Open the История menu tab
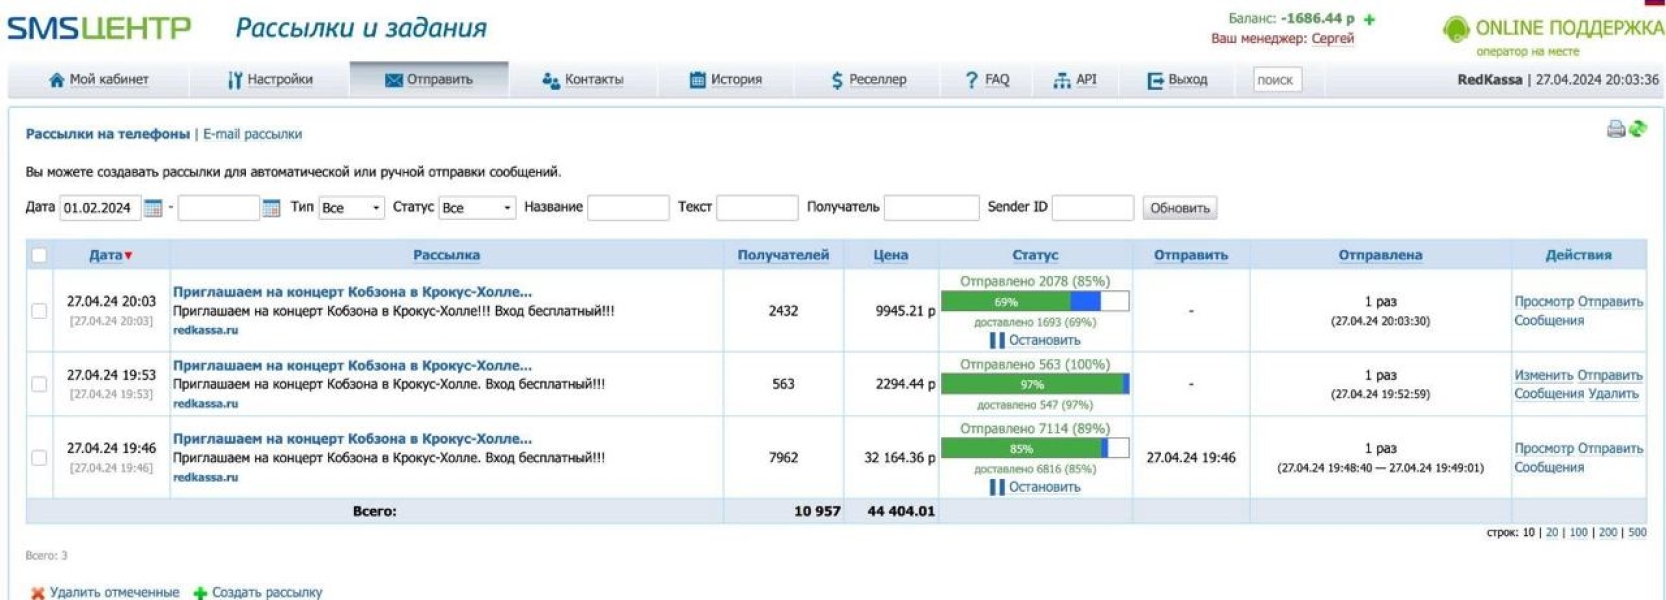This screenshot has width=1666, height=600. tap(726, 80)
